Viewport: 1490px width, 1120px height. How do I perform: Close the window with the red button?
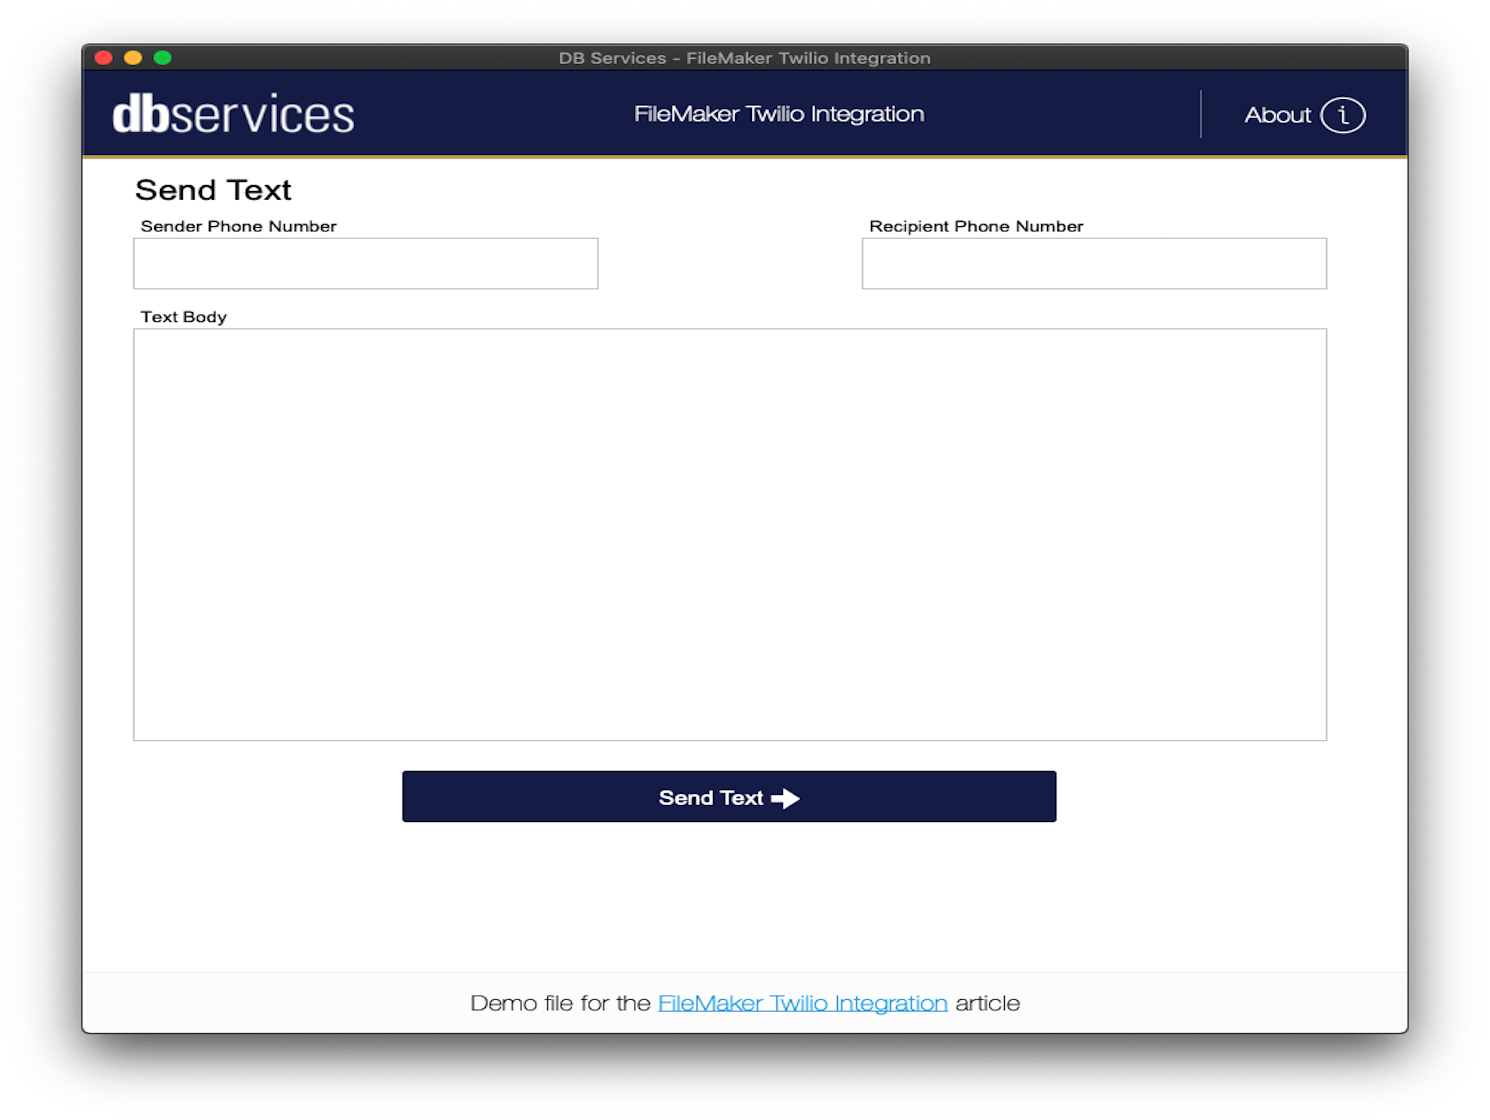[103, 58]
